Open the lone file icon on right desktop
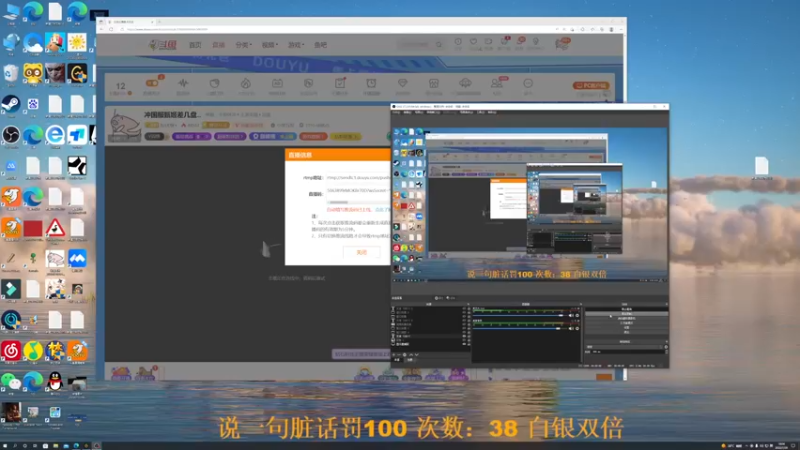Viewport: 800px width, 450px height. click(x=761, y=166)
